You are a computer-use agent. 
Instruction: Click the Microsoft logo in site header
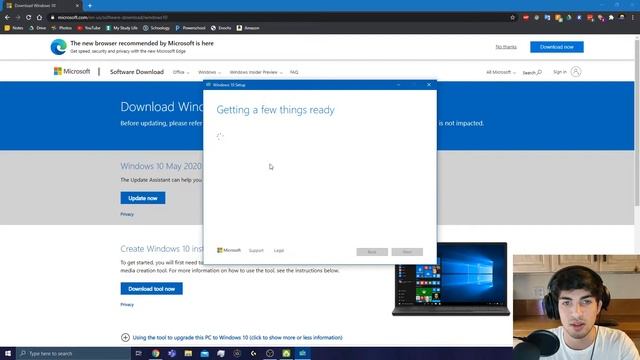pyautogui.click(x=72, y=71)
